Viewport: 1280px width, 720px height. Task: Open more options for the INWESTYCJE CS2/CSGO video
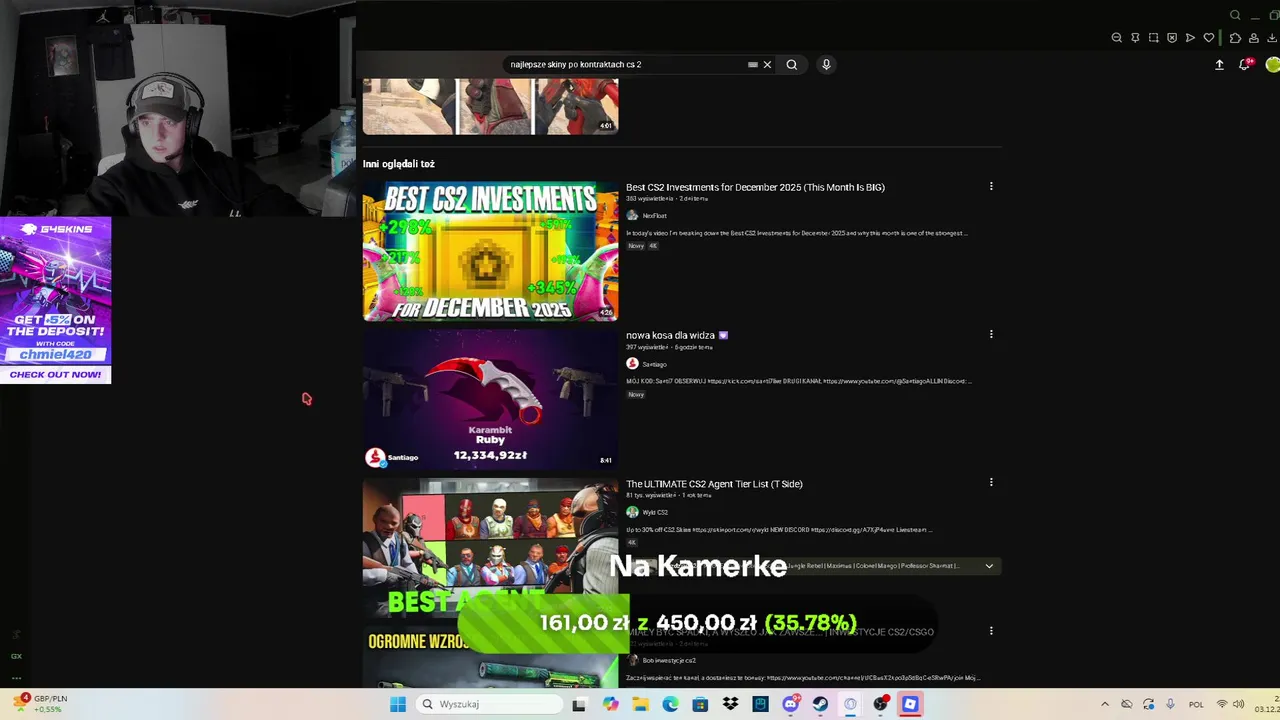tap(991, 630)
